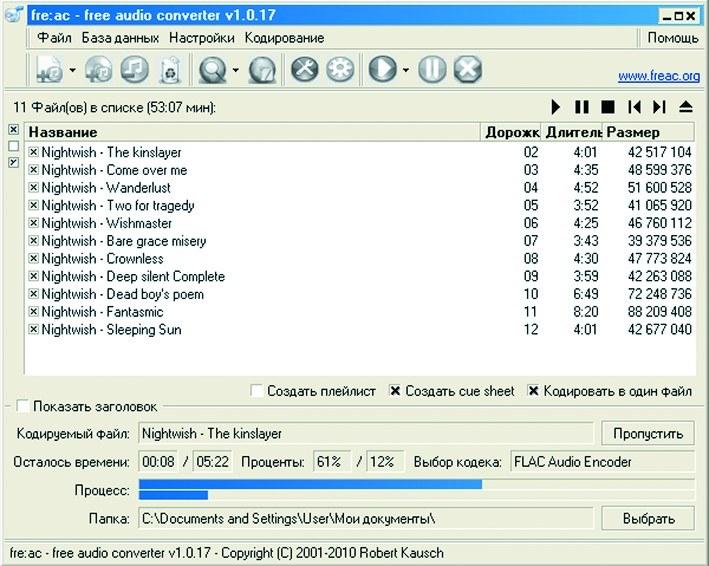Click the Submit CDDB data globe icon

coord(262,70)
